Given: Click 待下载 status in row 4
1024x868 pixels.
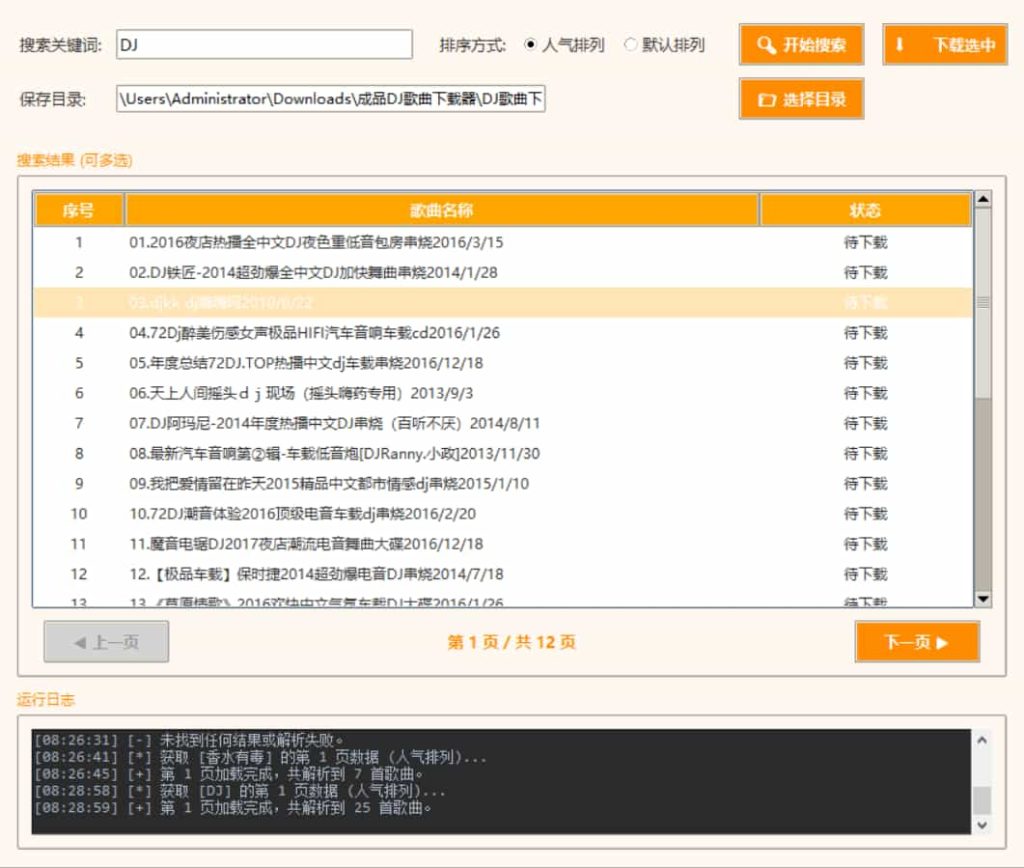Looking at the screenshot, I should (x=865, y=333).
